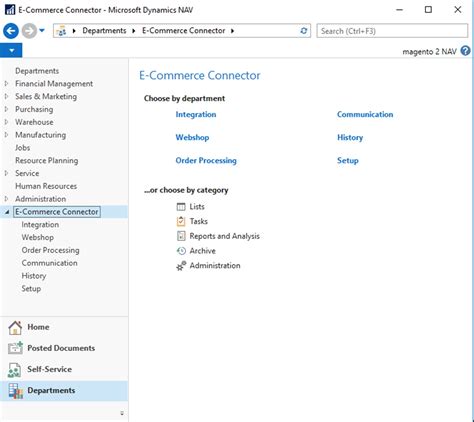Click the Search field

(x=392, y=31)
